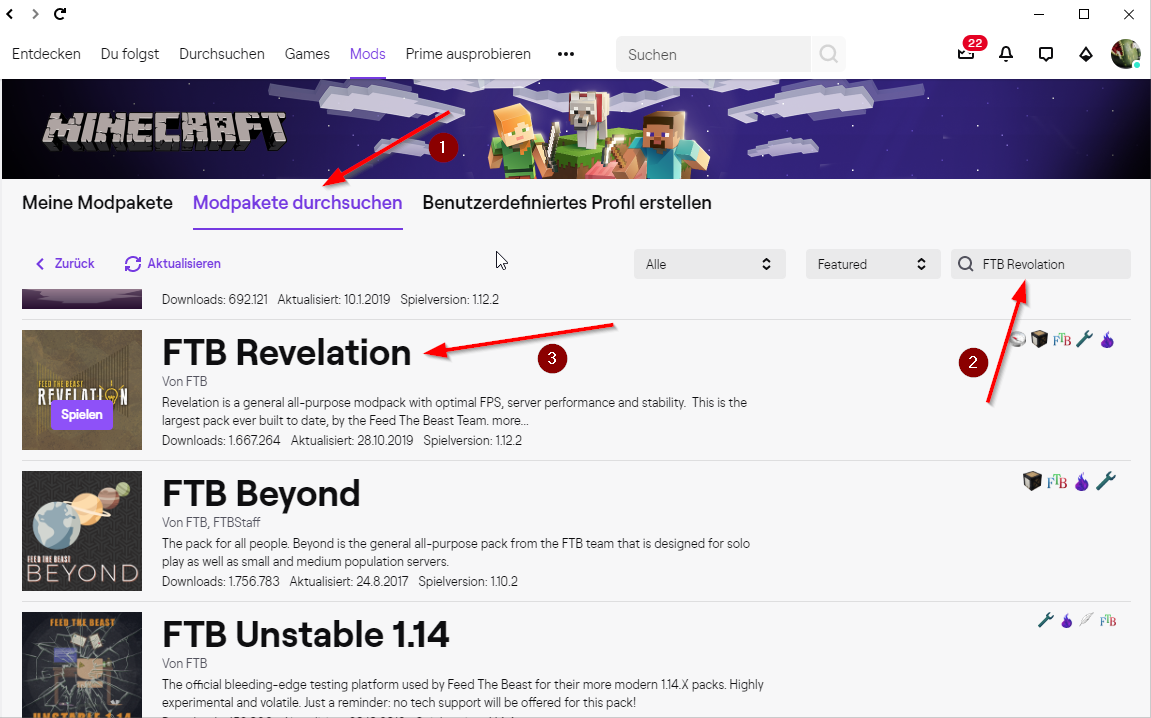Click wrench icon on FTB Unstable 1.14 row

click(1046, 620)
